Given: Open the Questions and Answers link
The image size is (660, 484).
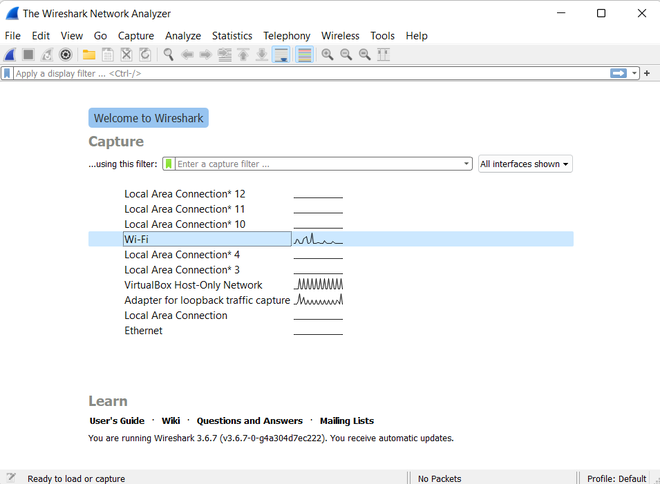Looking at the screenshot, I should (x=250, y=421).
